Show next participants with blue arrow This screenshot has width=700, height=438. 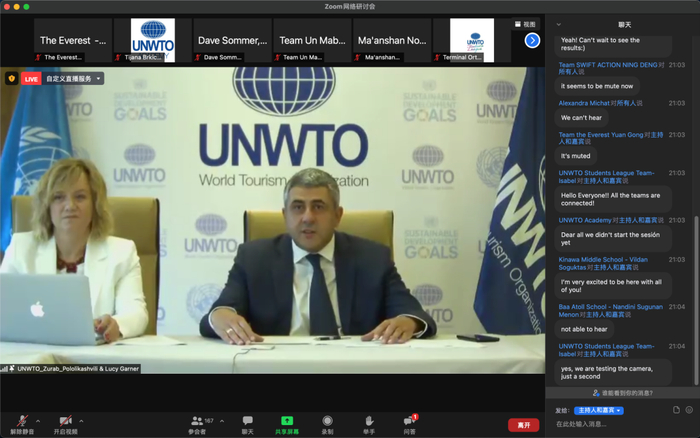tap(532, 40)
